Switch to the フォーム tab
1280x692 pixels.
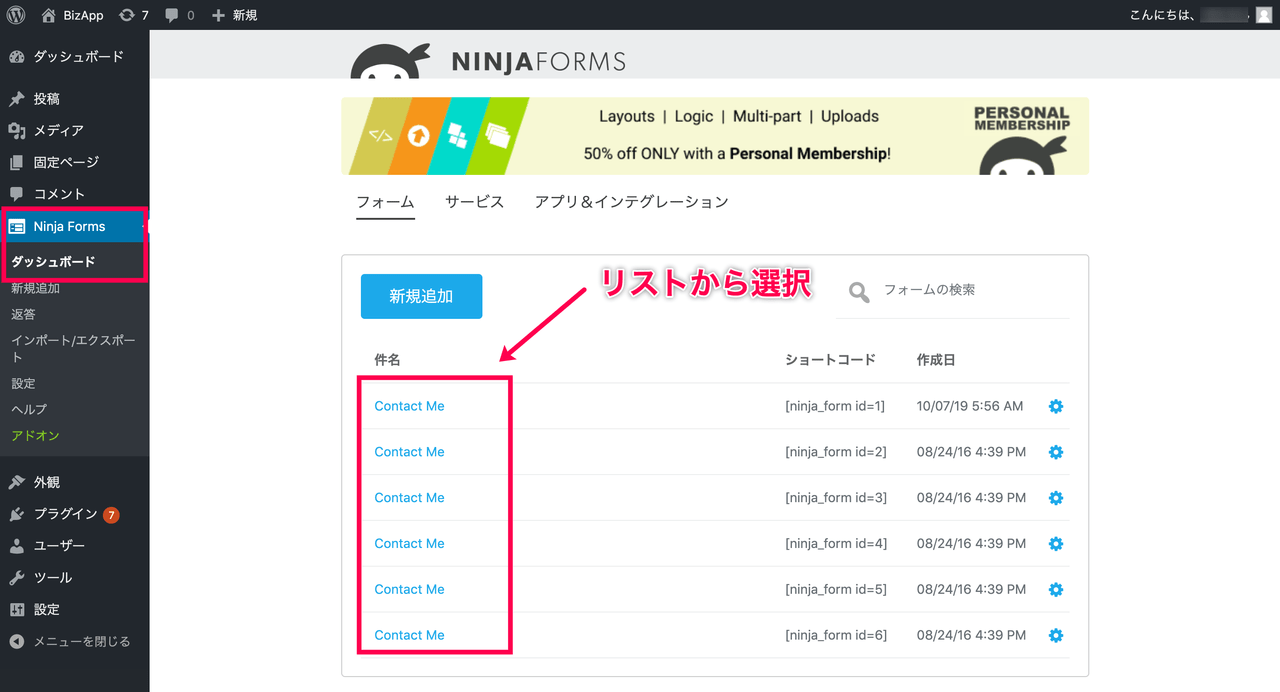tap(385, 202)
